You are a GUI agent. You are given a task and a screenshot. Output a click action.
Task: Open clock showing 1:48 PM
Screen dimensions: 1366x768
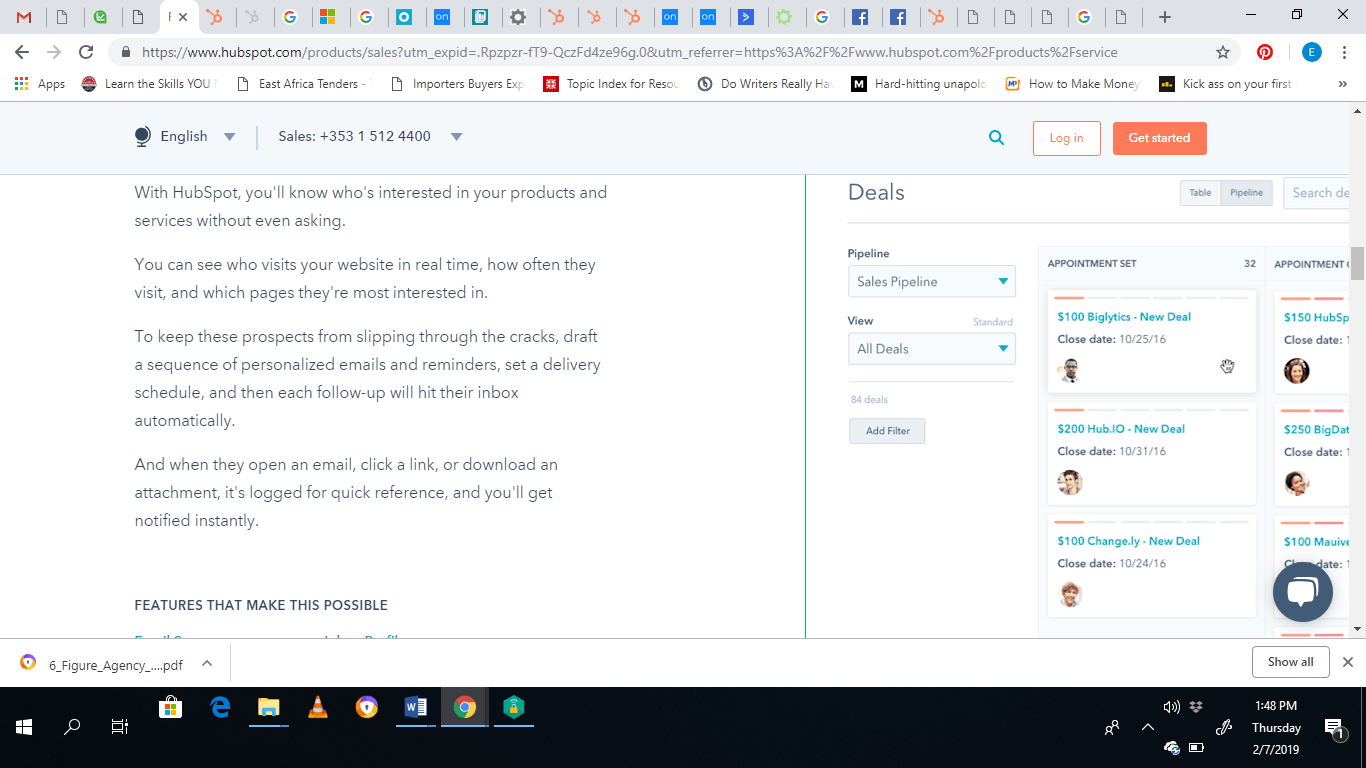pos(1276,707)
